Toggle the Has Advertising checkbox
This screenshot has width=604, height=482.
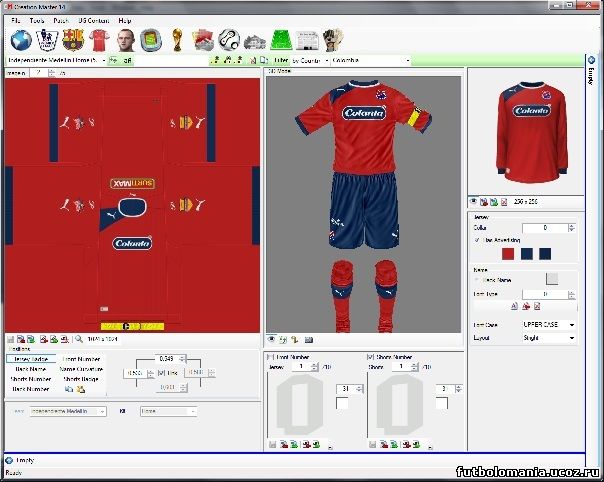click(477, 240)
